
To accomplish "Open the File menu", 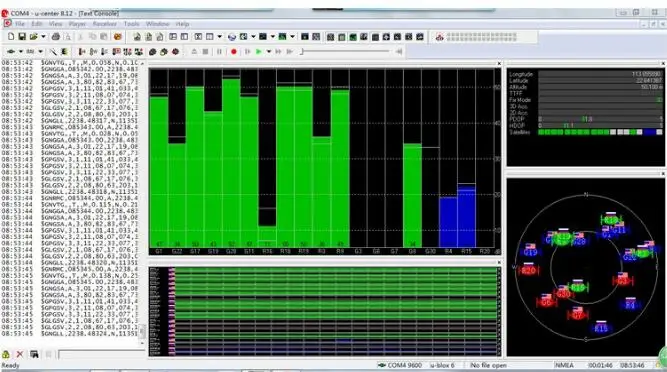I will [20, 24].
